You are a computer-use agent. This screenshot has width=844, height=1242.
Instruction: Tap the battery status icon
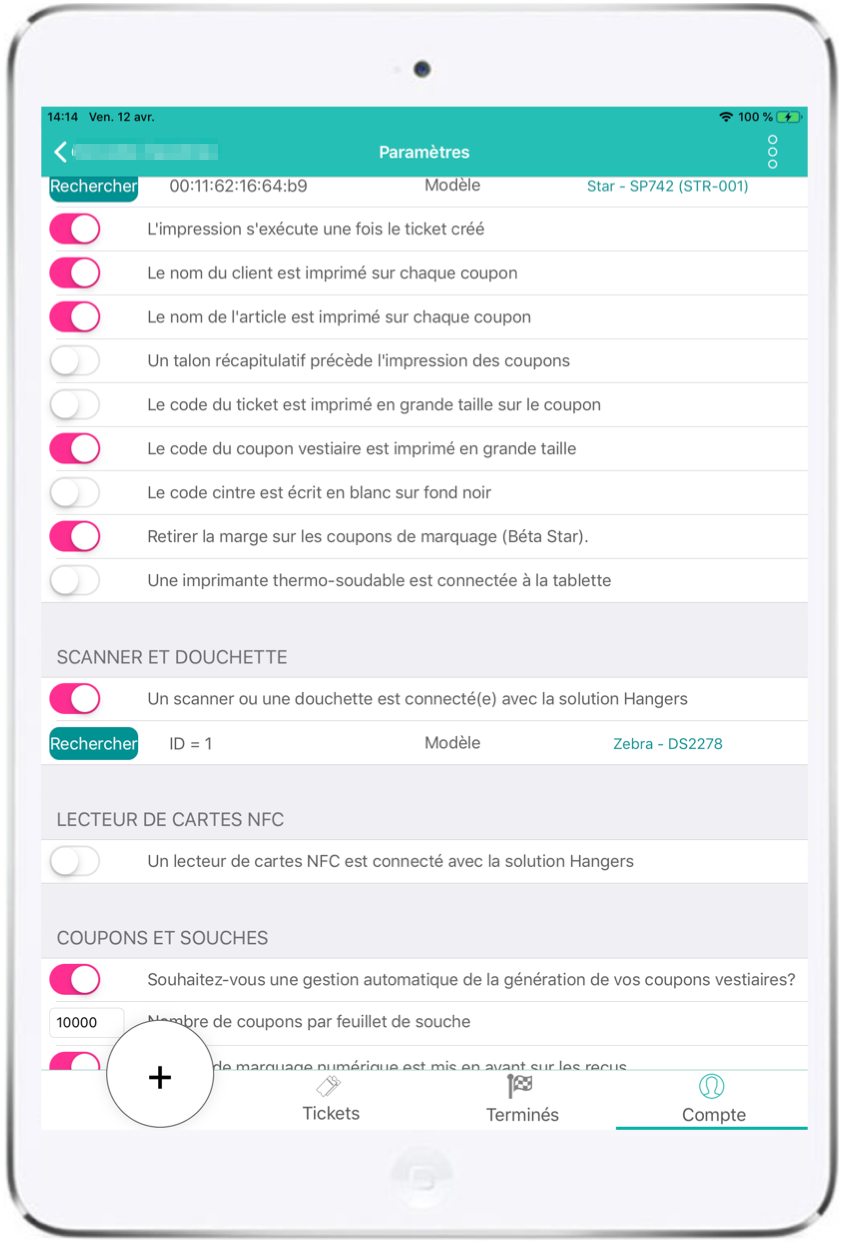click(789, 117)
